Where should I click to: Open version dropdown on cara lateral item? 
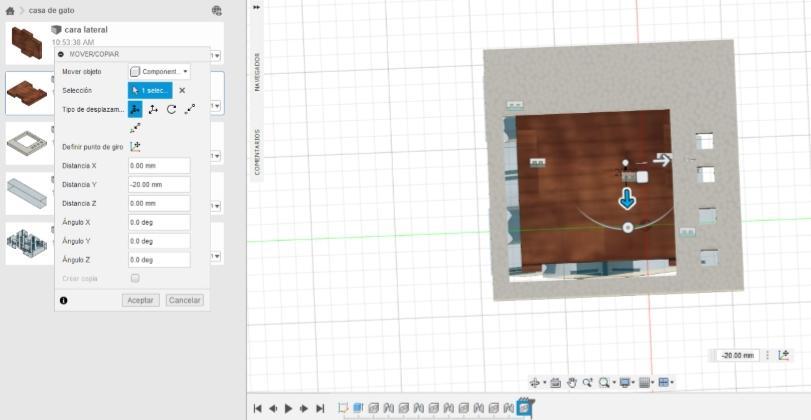point(216,55)
